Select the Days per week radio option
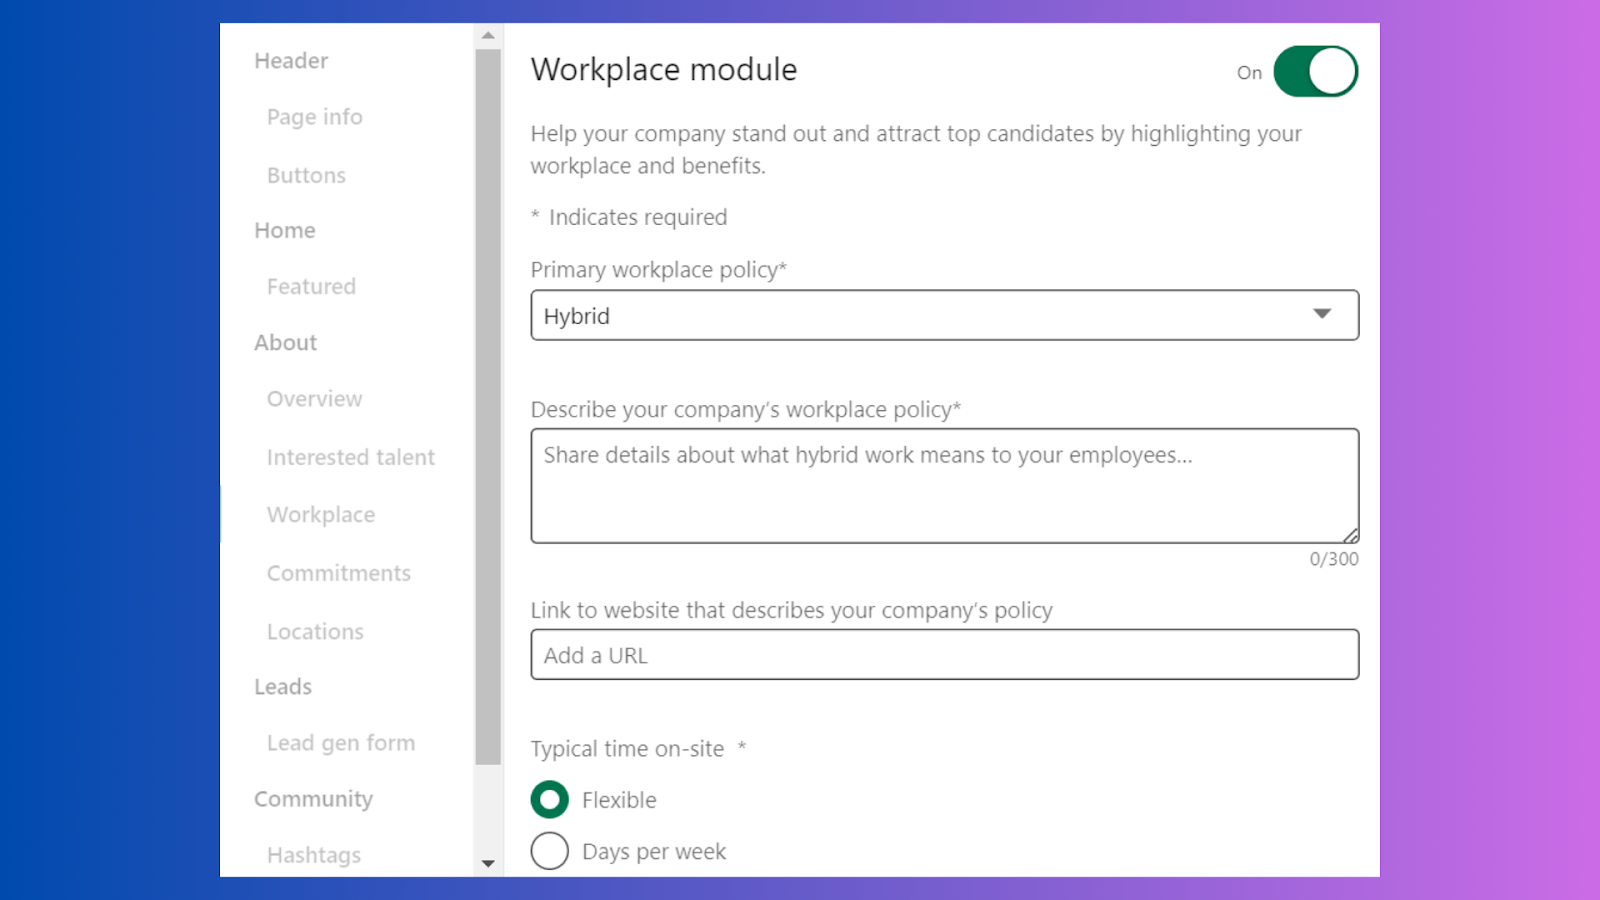 [x=549, y=851]
